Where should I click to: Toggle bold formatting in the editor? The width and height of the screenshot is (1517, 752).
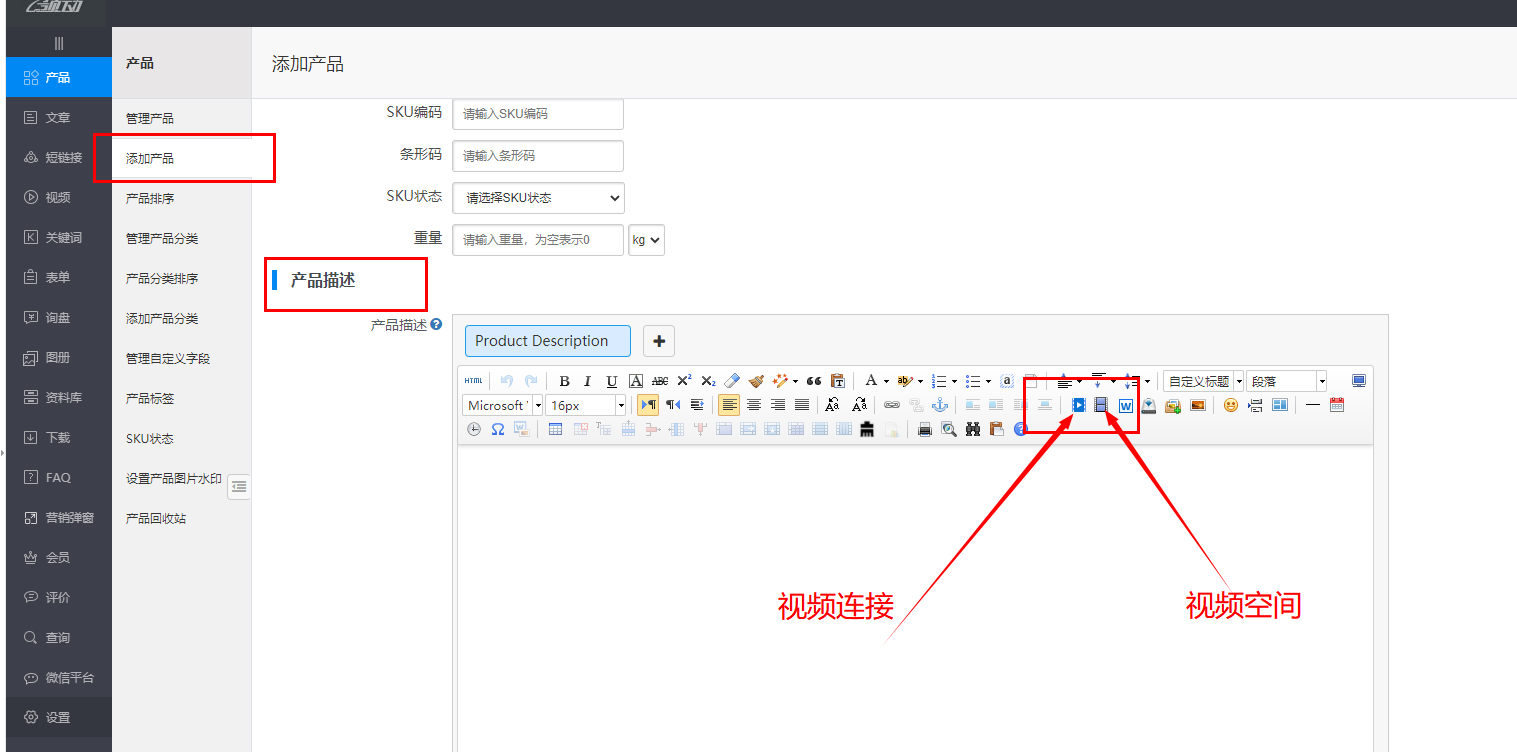point(564,380)
